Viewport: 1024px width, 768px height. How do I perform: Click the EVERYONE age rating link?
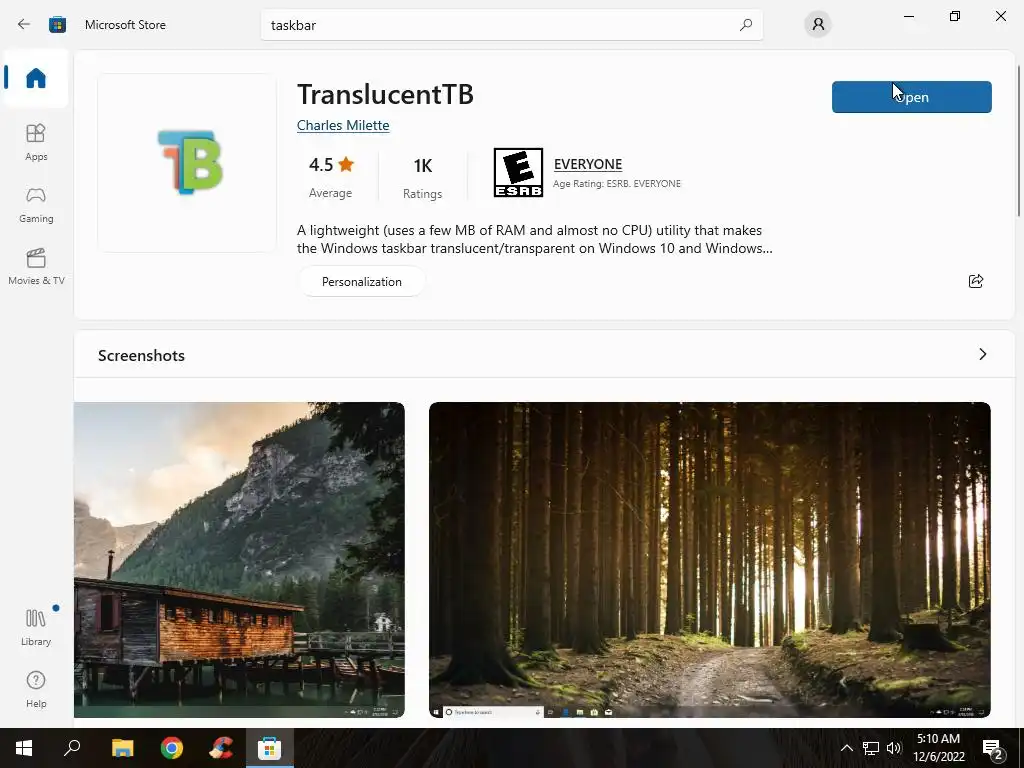588,164
